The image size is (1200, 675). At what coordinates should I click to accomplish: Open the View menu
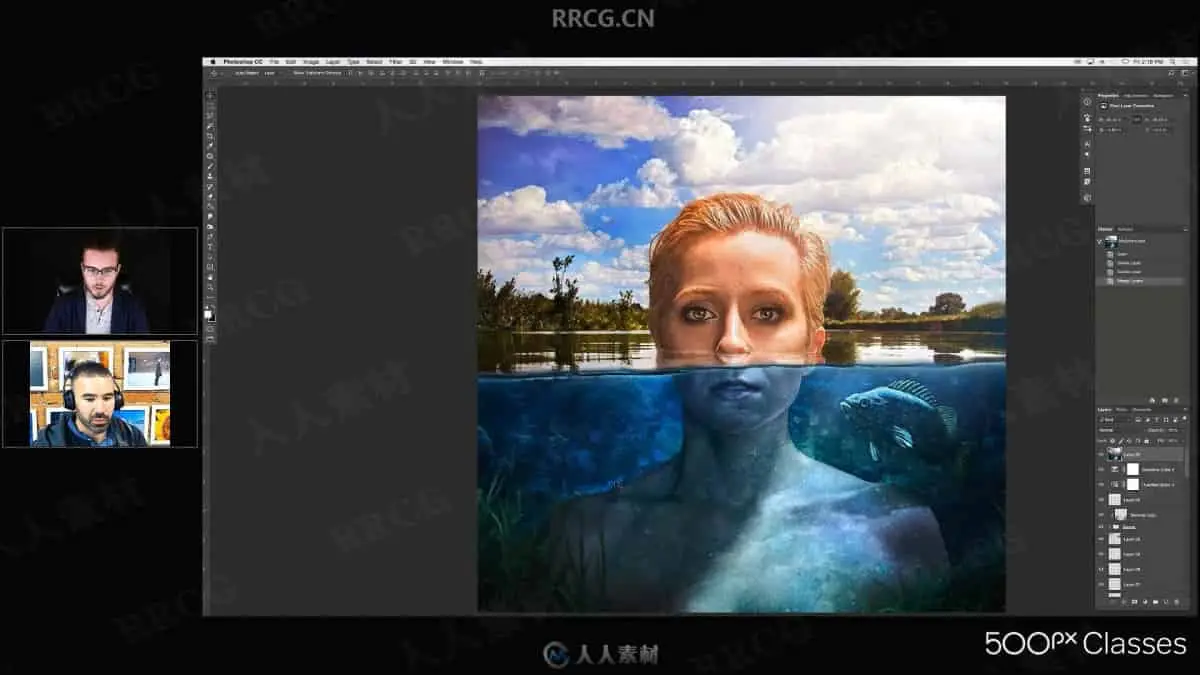click(x=429, y=62)
